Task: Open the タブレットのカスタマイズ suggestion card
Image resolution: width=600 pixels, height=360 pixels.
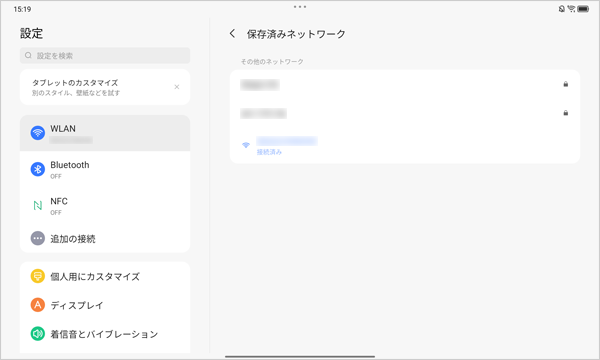Action: click(105, 87)
